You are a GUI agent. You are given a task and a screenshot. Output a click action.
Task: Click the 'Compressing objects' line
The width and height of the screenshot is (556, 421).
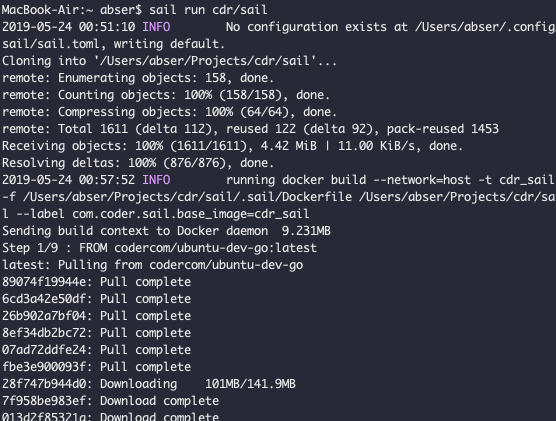[169, 112]
